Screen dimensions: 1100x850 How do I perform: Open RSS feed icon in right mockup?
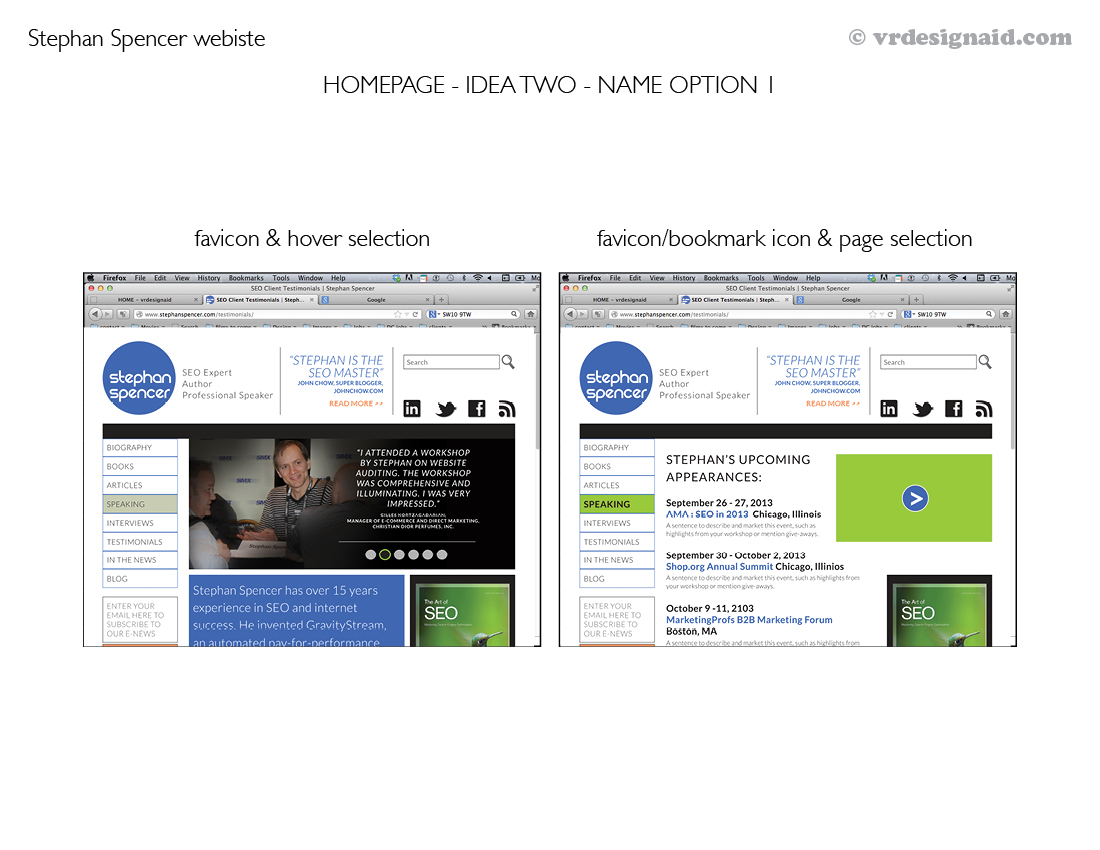click(984, 409)
